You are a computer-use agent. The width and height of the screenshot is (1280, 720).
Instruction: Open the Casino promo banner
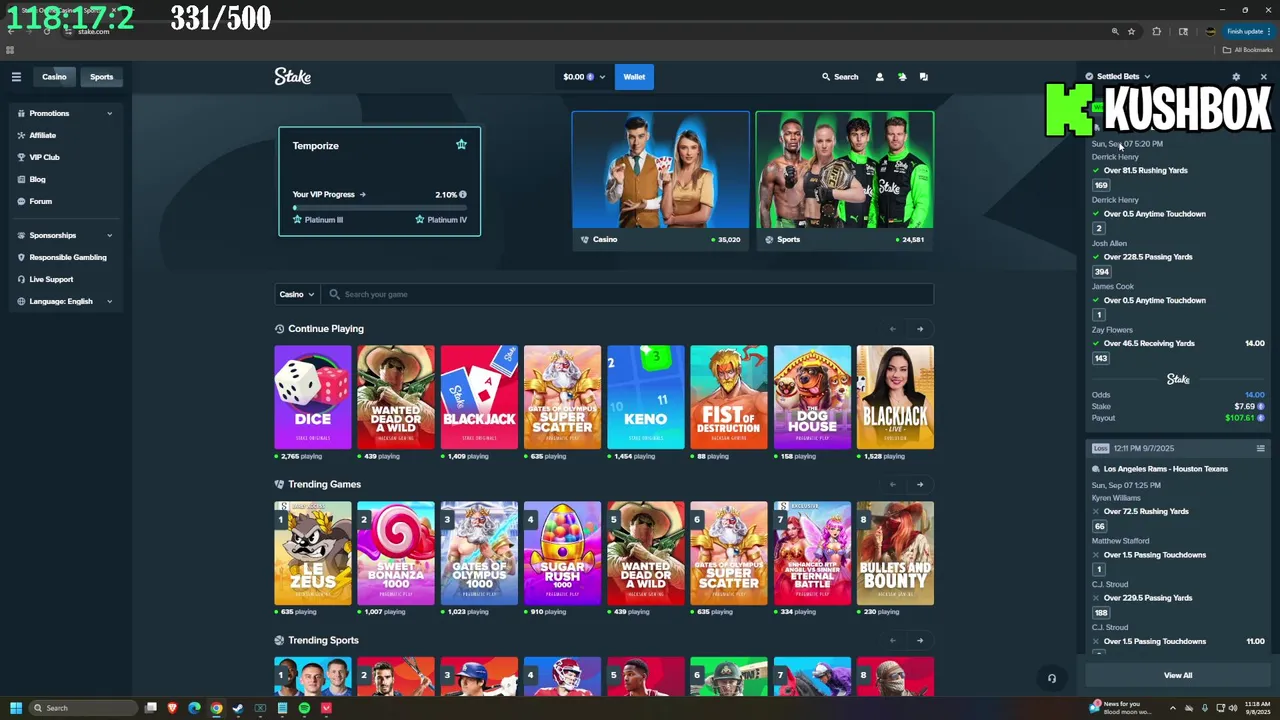pos(660,180)
